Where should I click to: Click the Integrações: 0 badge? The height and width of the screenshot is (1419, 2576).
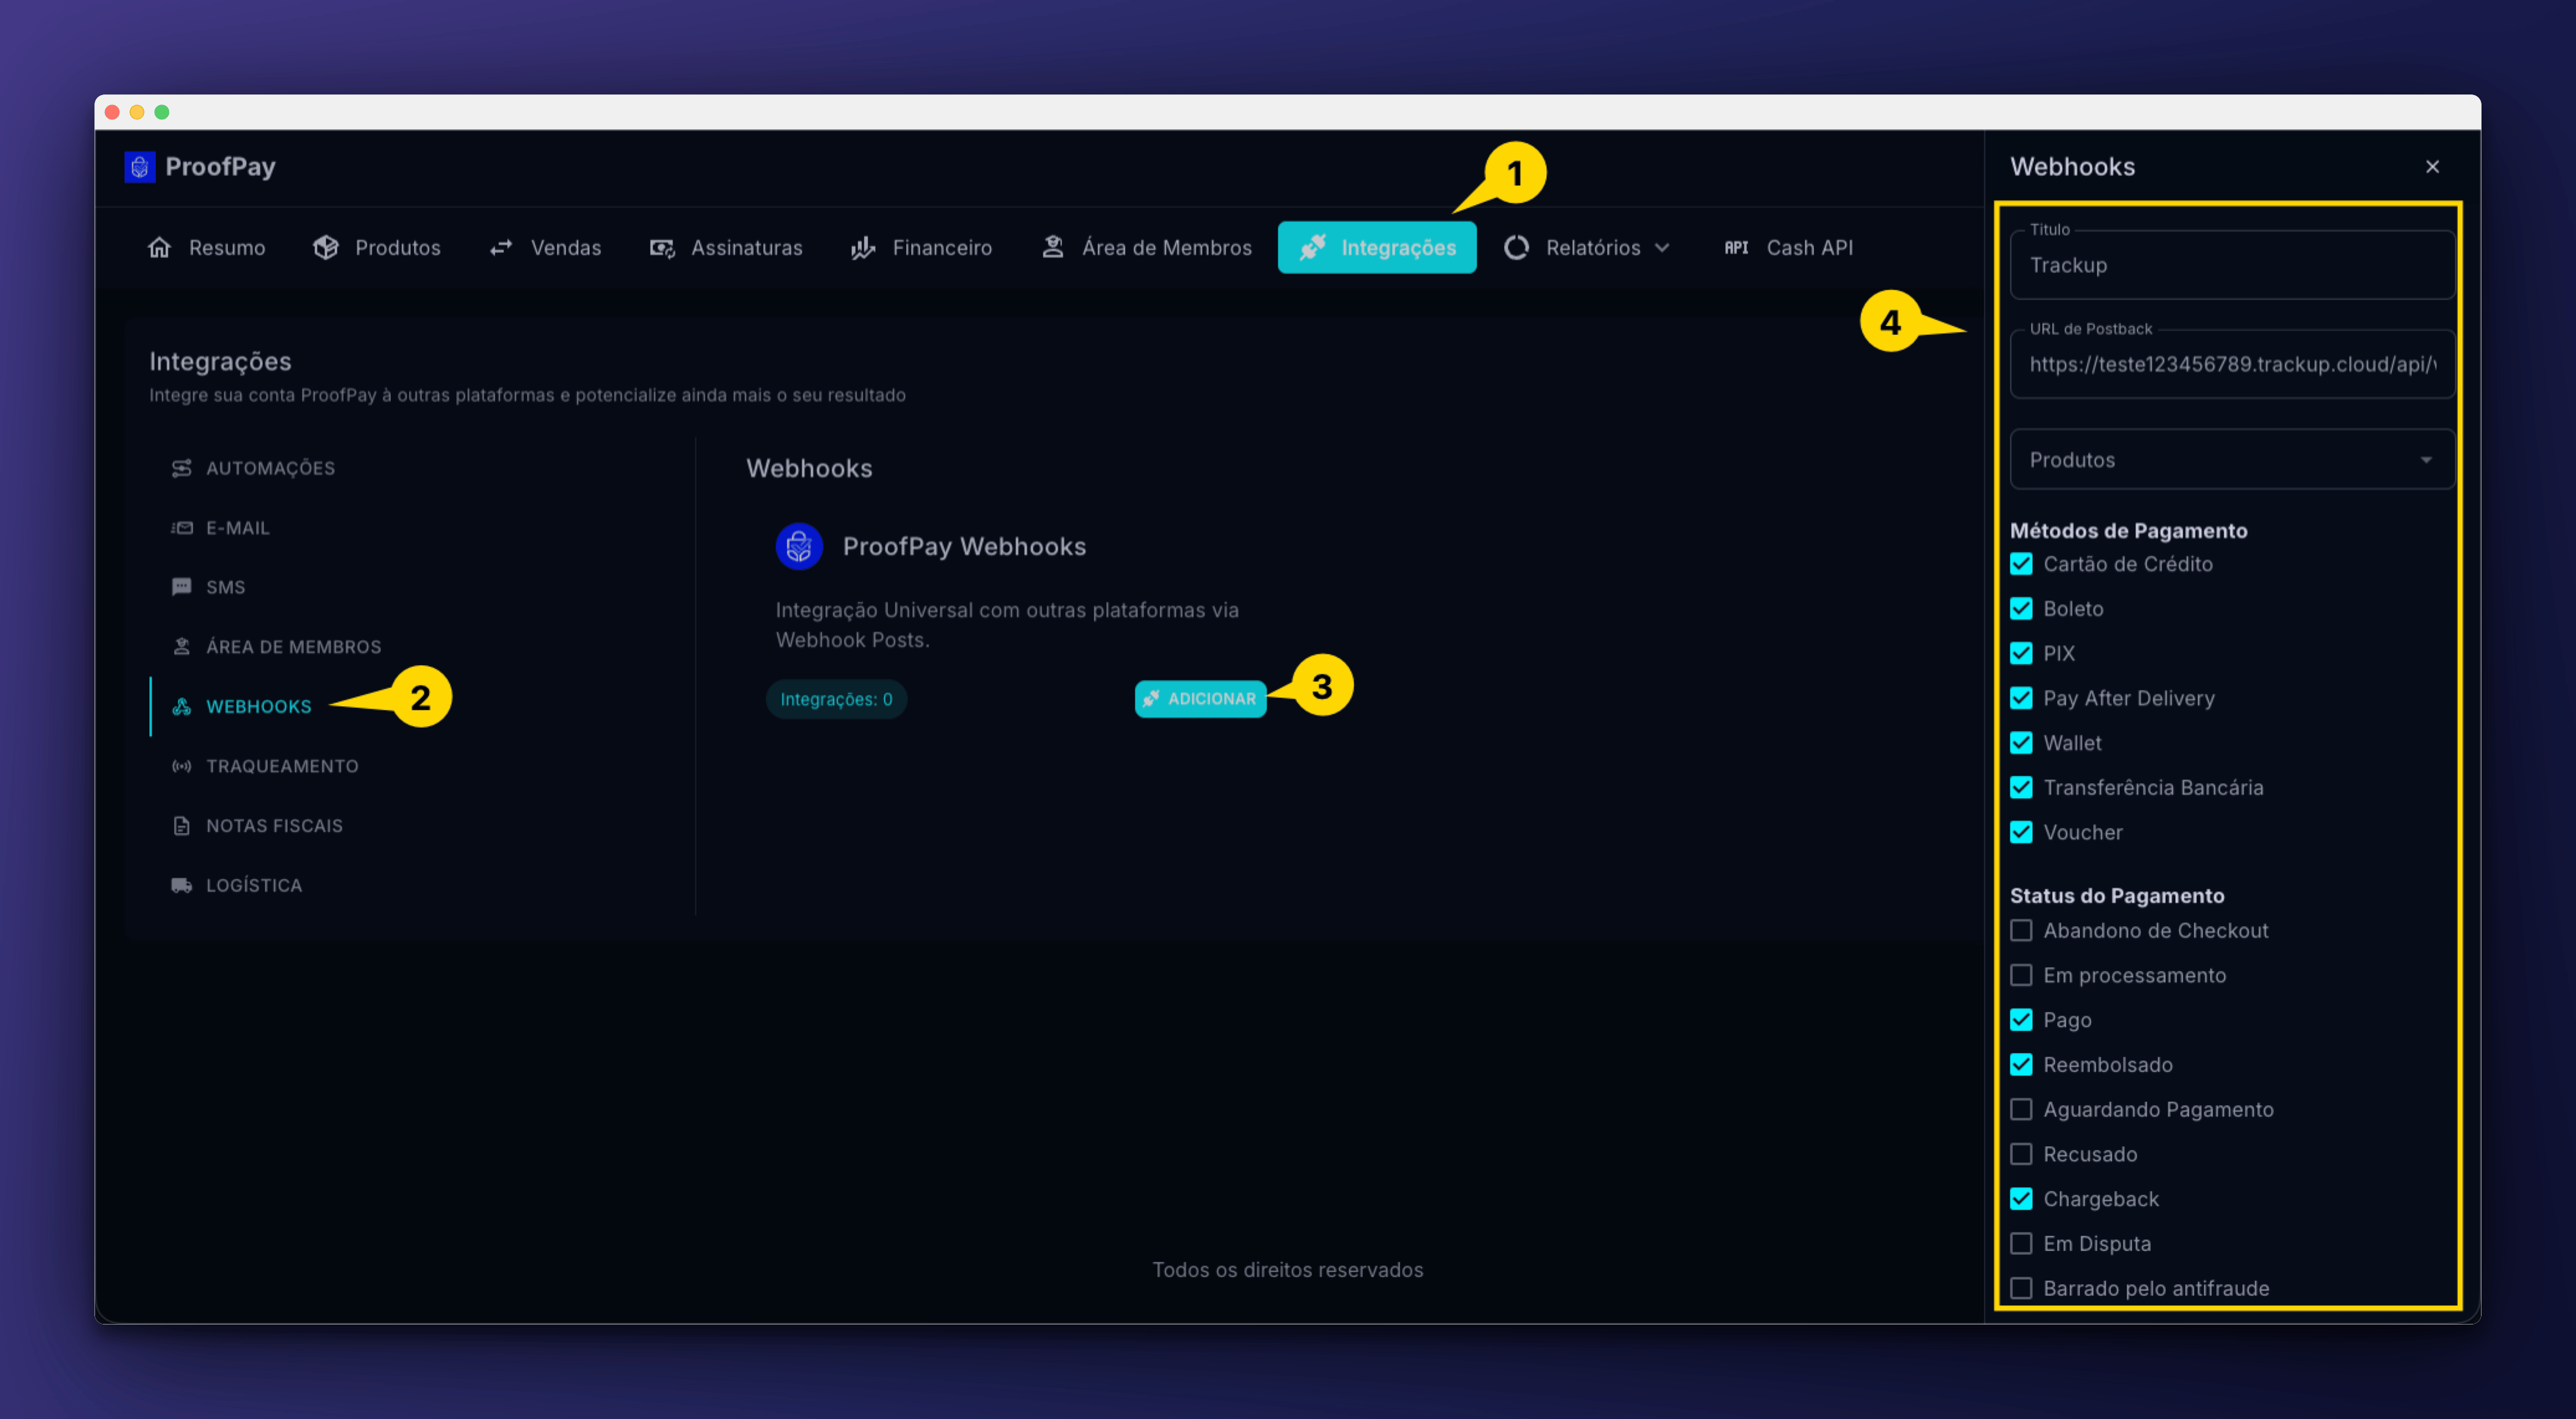tap(836, 699)
